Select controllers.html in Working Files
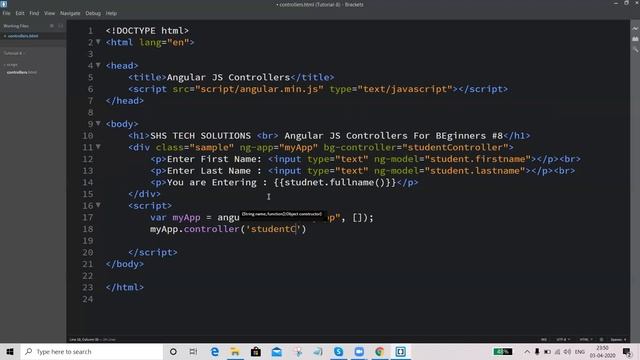Image resolution: width=640 pixels, height=360 pixels. tap(23, 36)
